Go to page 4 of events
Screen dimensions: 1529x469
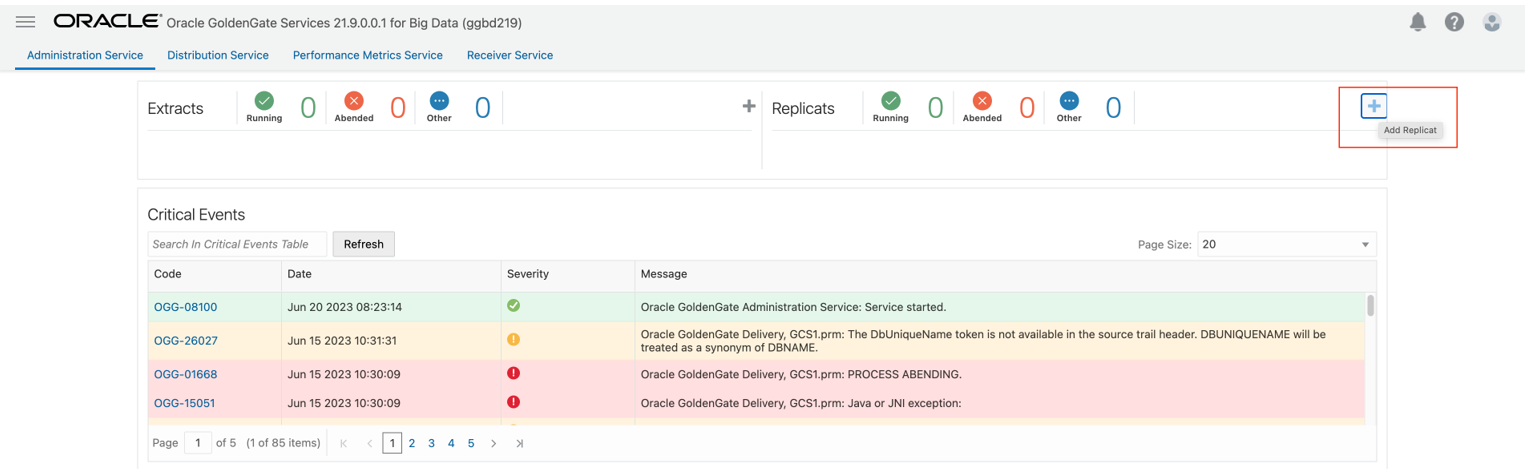451,443
